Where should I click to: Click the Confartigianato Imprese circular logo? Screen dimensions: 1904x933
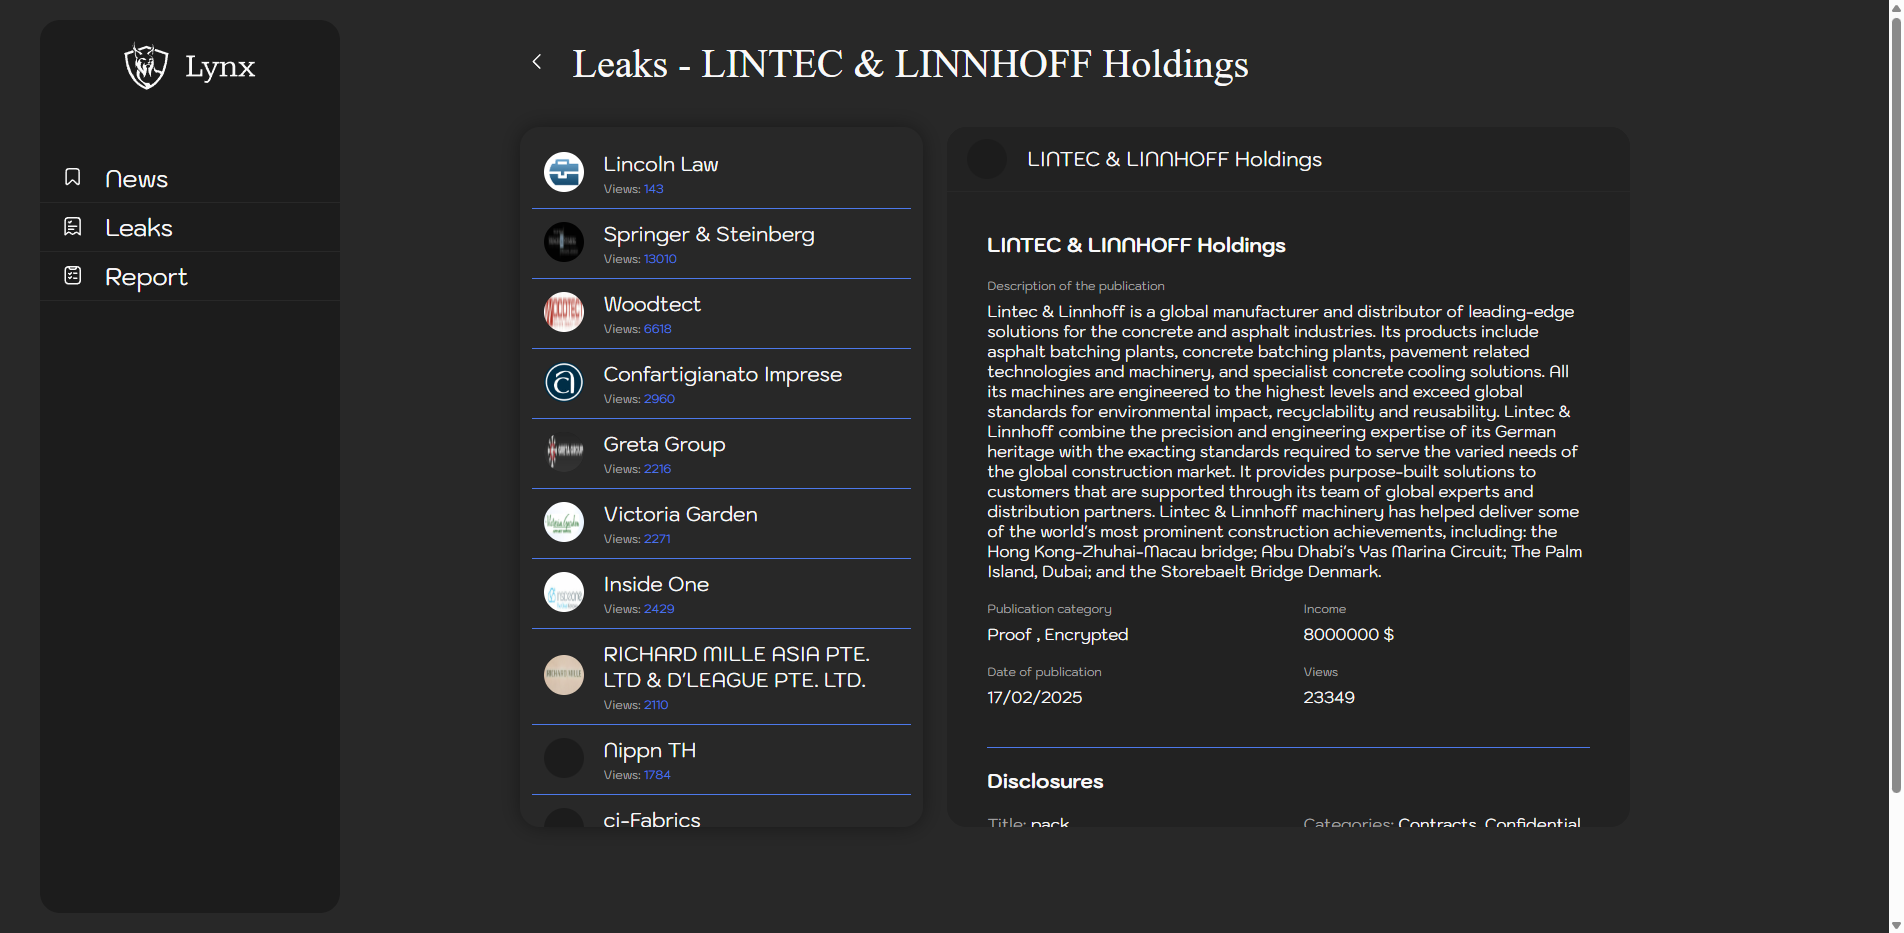(564, 382)
